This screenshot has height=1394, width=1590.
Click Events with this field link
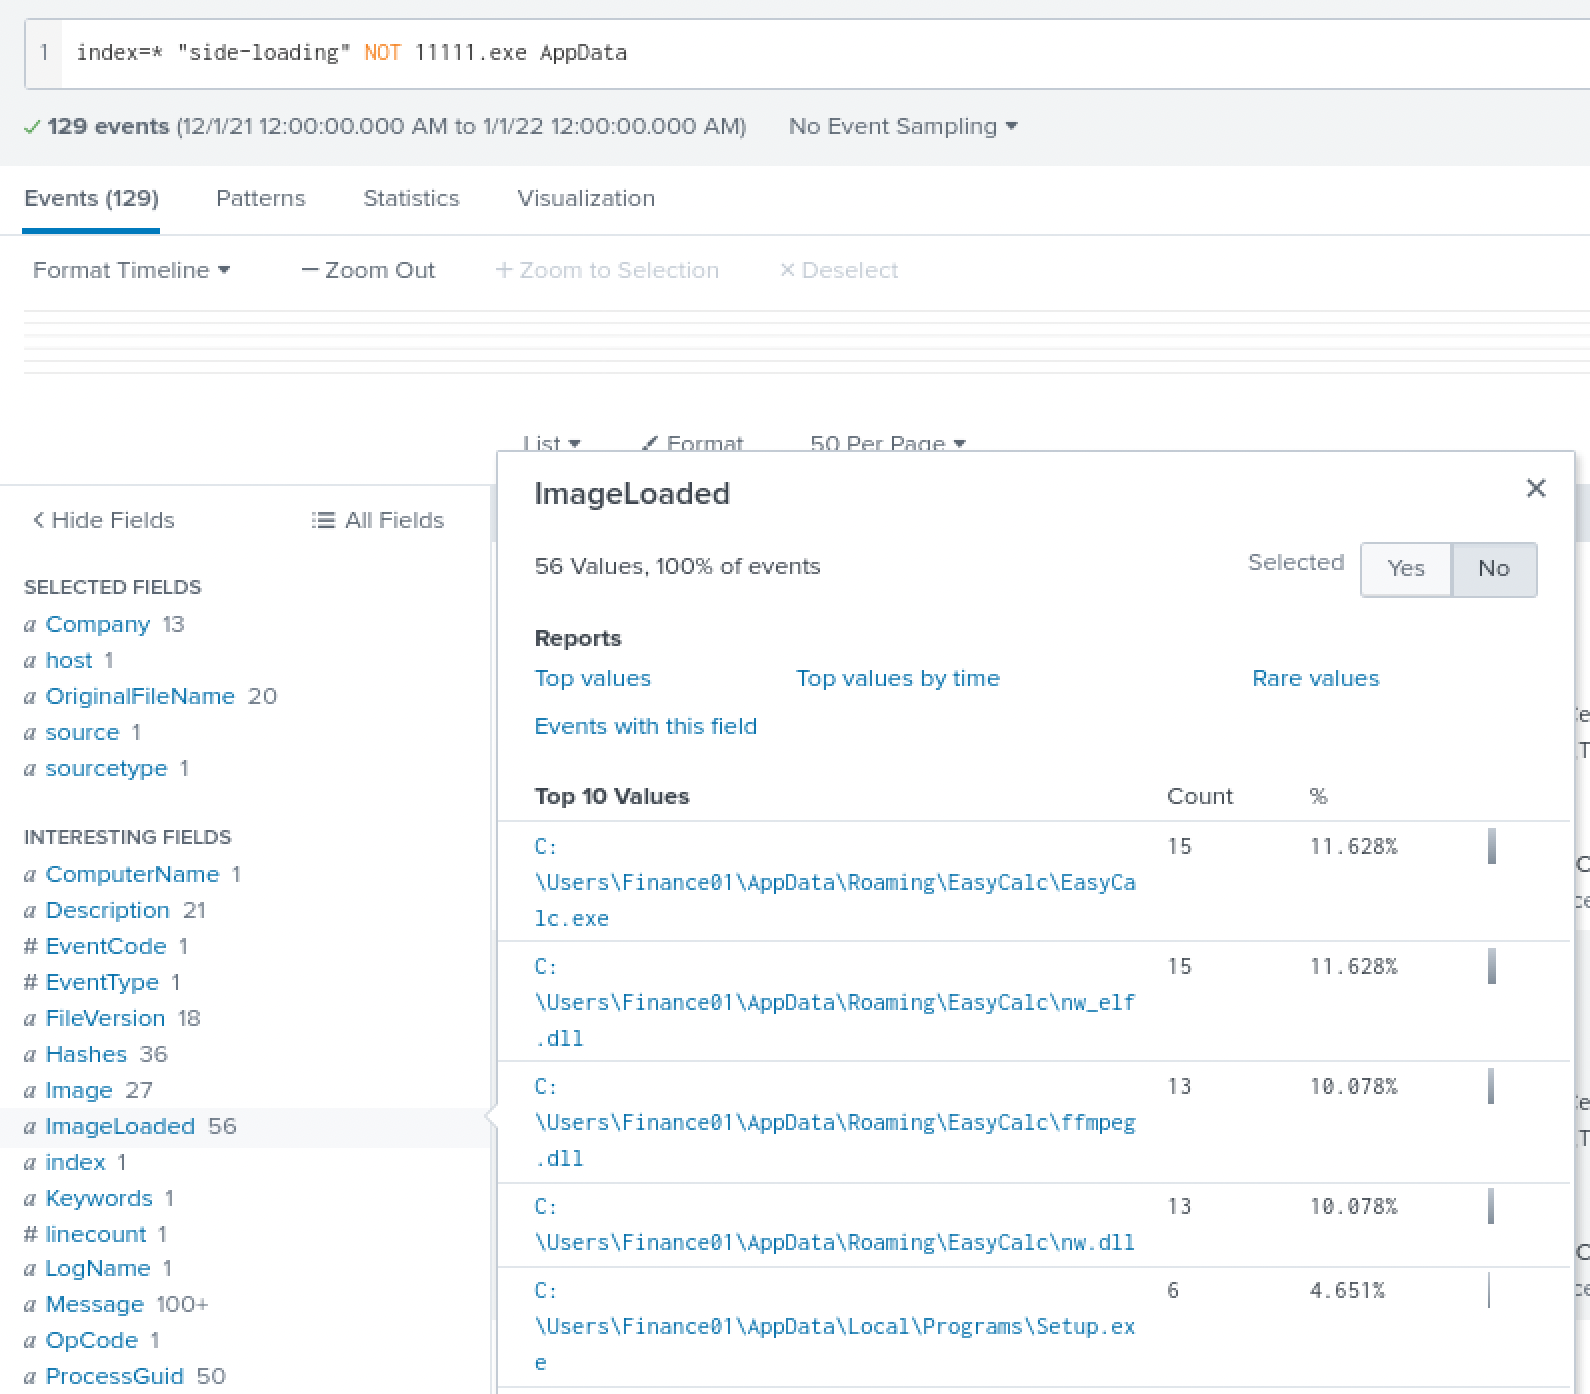click(x=645, y=726)
